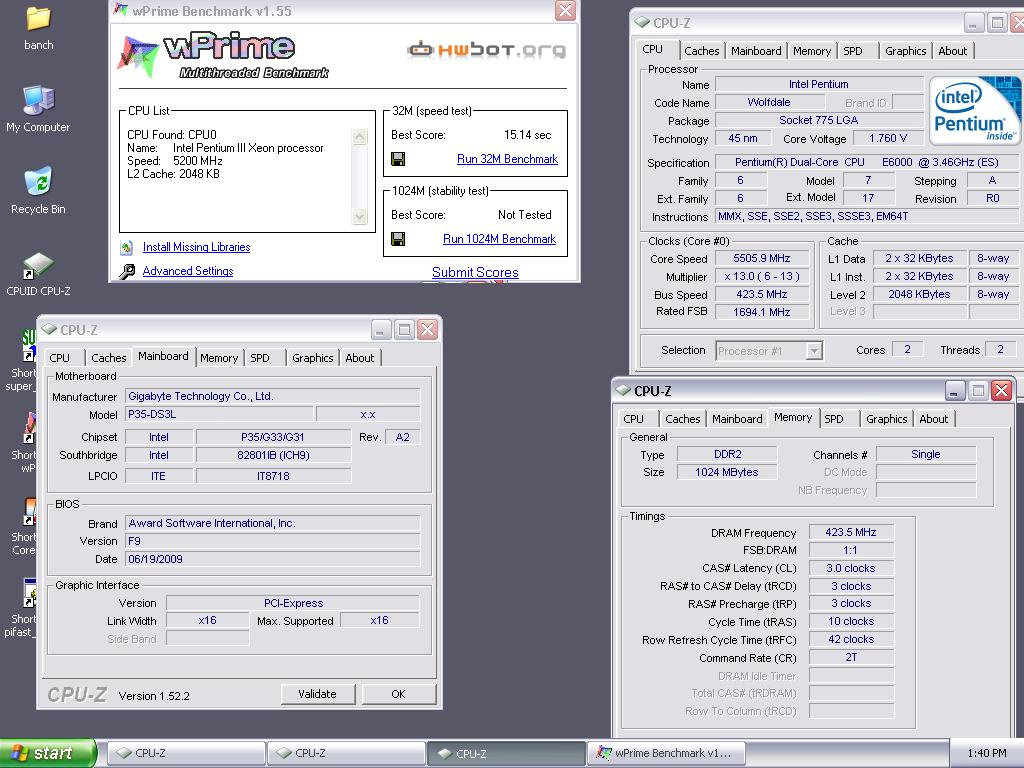Run the 32M Benchmark link
Viewport: 1024px width, 768px height.
point(507,159)
